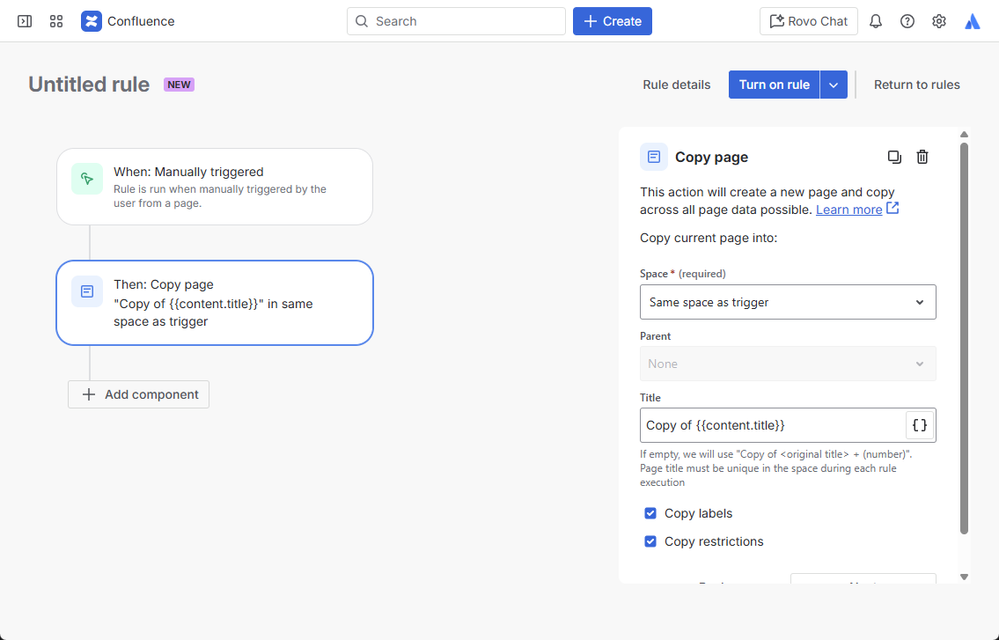
Task: Toggle the sidebar collapse icon
Action: tap(25, 21)
